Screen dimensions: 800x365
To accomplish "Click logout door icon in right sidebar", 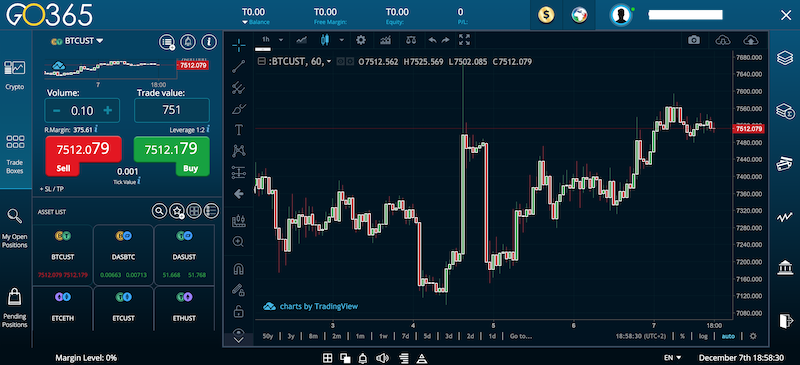I will [x=785, y=320].
